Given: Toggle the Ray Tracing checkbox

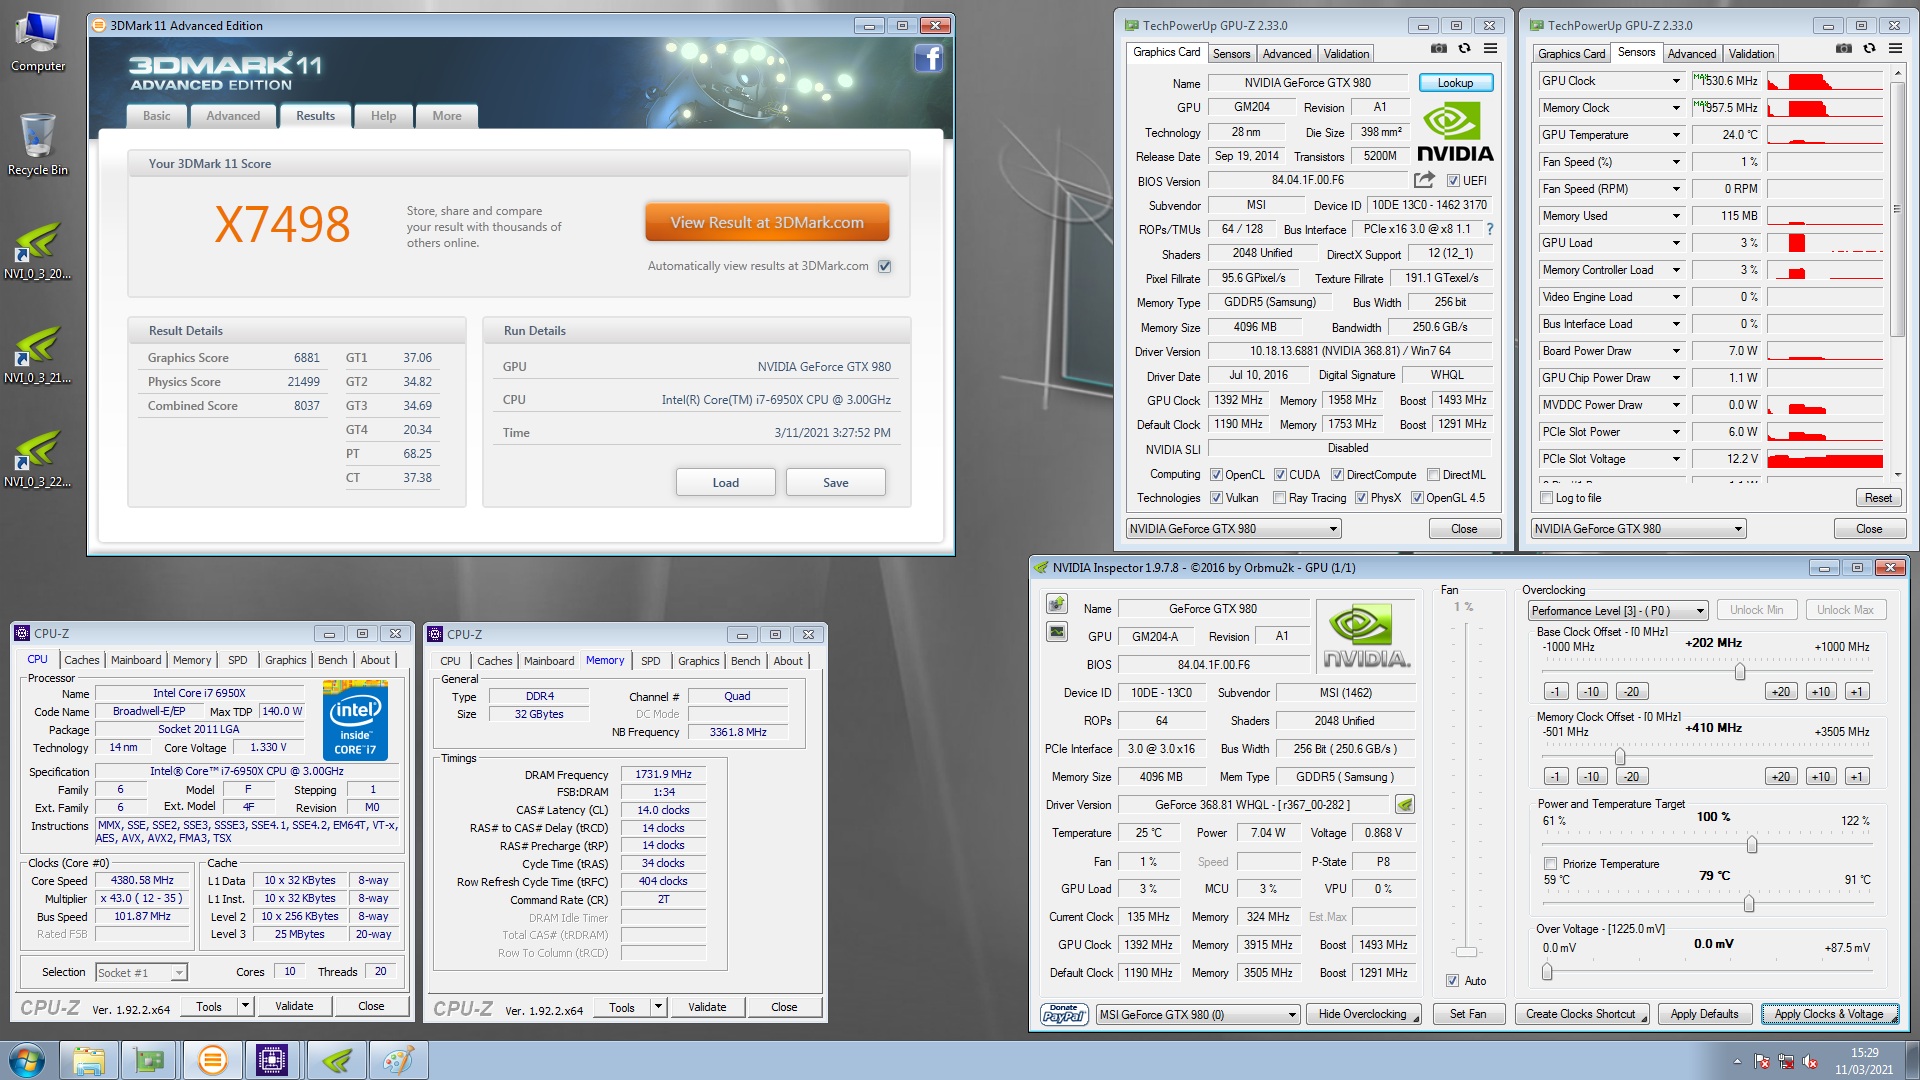Looking at the screenshot, I should pyautogui.click(x=1279, y=498).
